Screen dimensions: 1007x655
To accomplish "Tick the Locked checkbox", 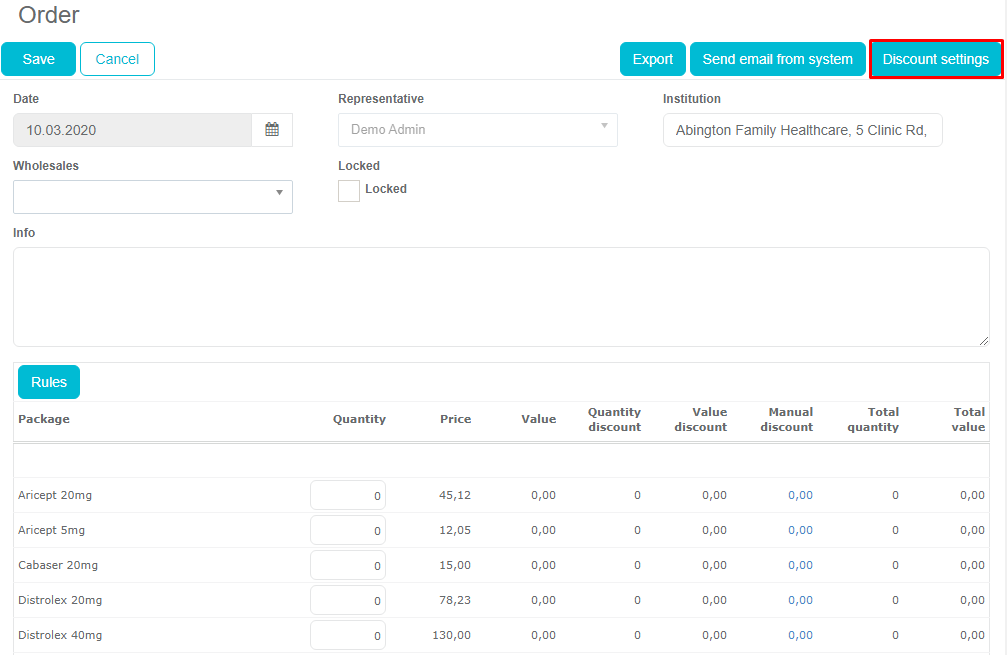I will pos(349,190).
